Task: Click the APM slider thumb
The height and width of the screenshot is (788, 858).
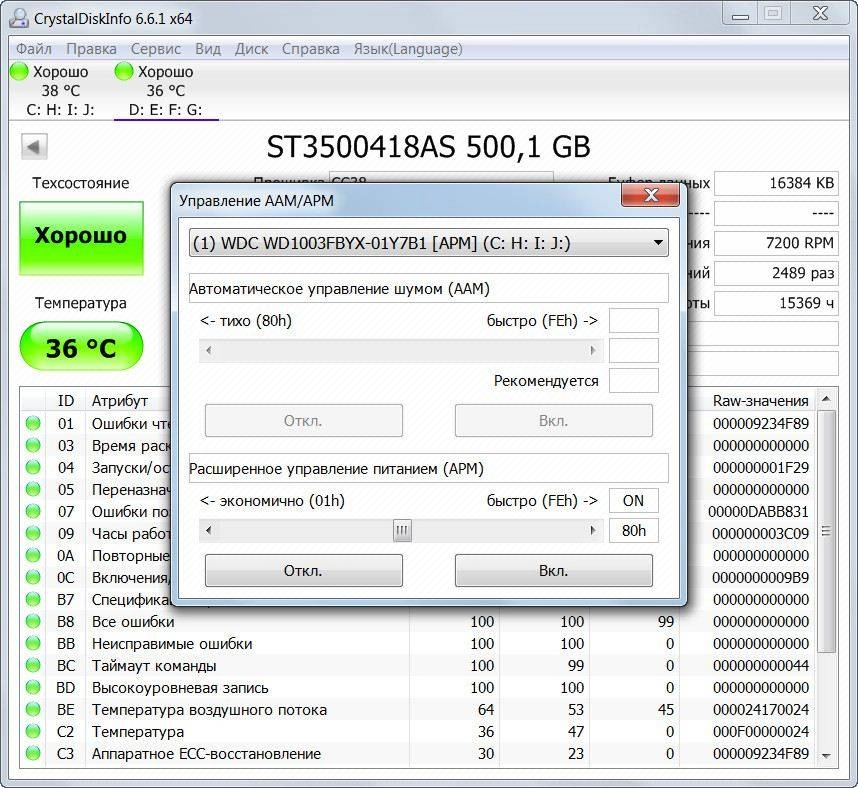Action: pyautogui.click(x=402, y=530)
